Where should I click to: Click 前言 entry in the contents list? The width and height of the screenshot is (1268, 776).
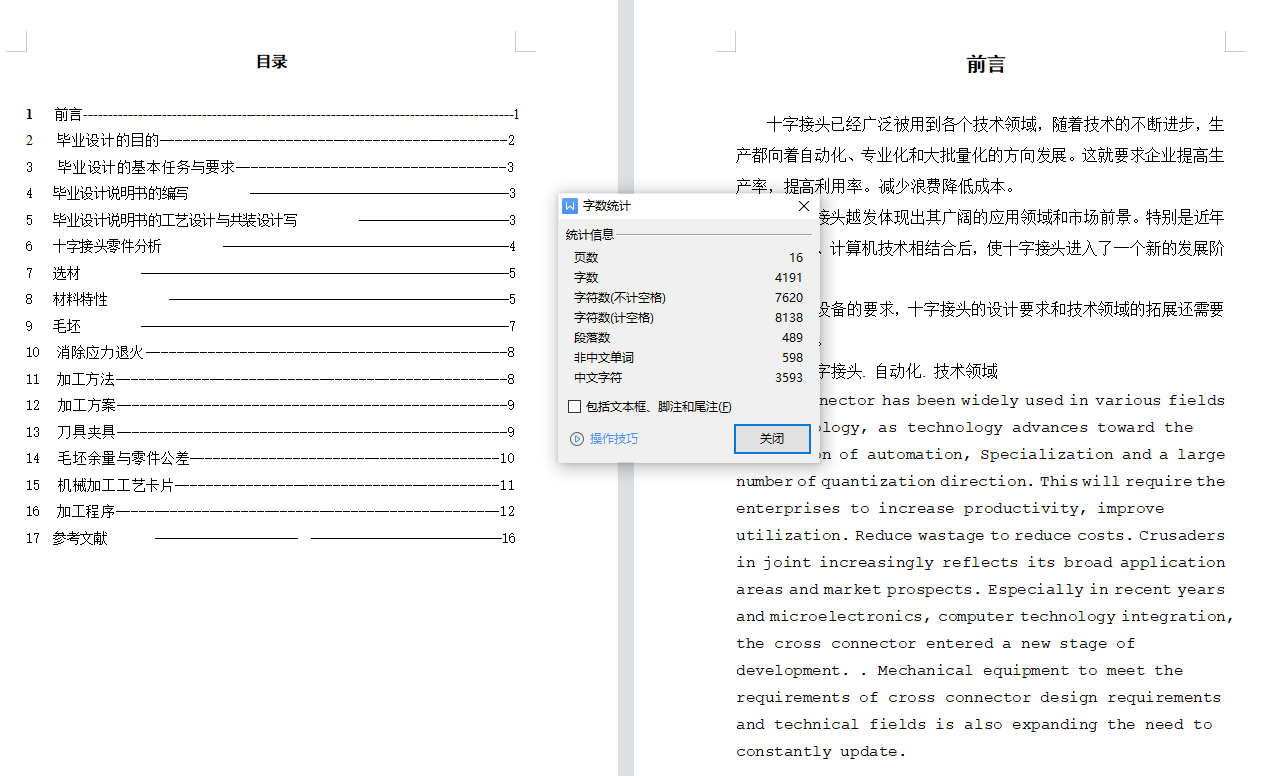coord(68,115)
